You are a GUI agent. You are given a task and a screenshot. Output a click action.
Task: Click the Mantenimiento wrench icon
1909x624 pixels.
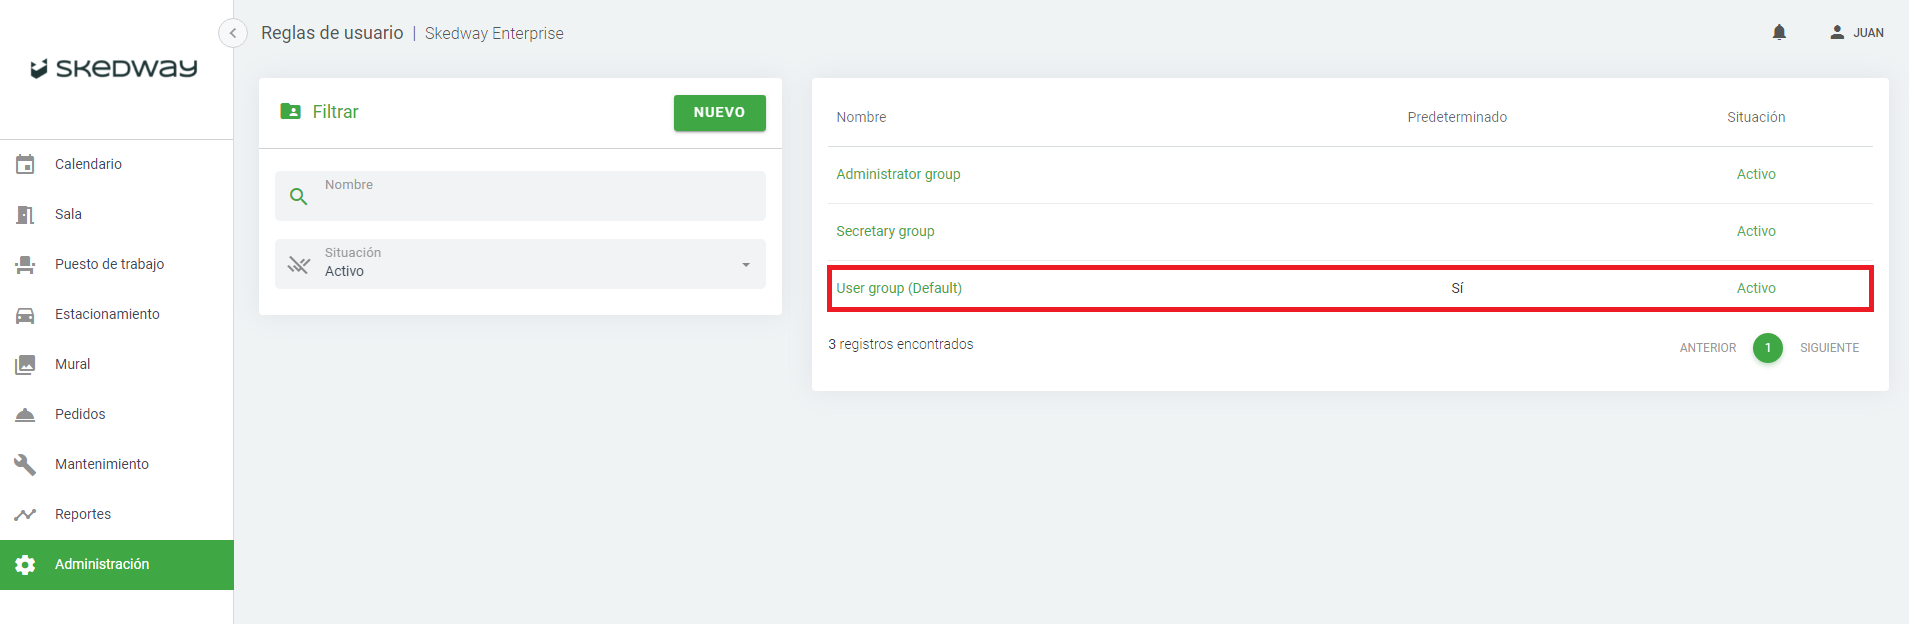pos(26,464)
